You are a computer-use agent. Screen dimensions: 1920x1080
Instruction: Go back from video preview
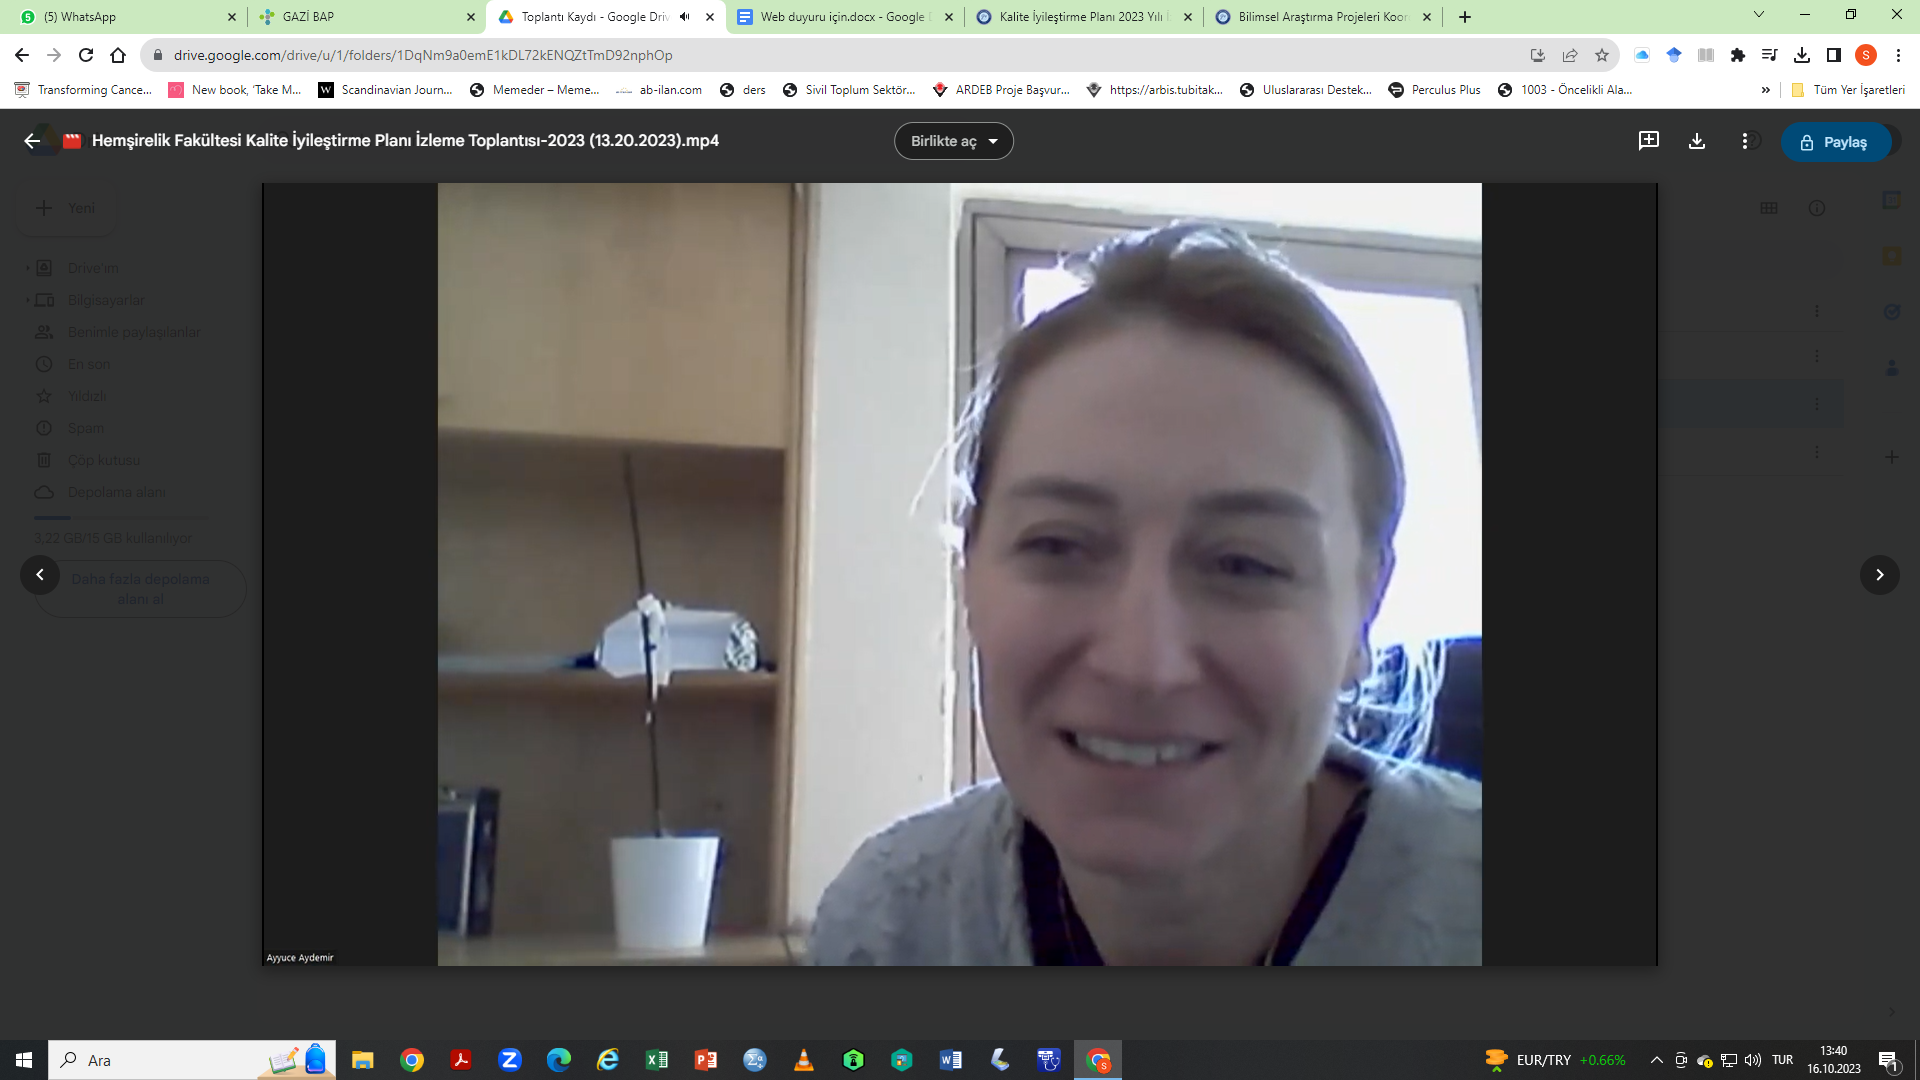click(x=32, y=141)
